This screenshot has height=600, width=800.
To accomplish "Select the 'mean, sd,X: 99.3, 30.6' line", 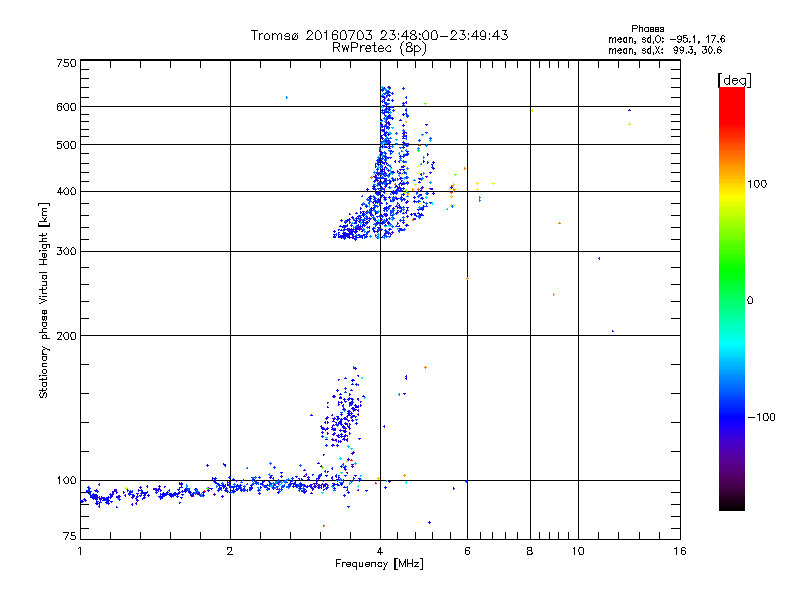I will tap(665, 50).
